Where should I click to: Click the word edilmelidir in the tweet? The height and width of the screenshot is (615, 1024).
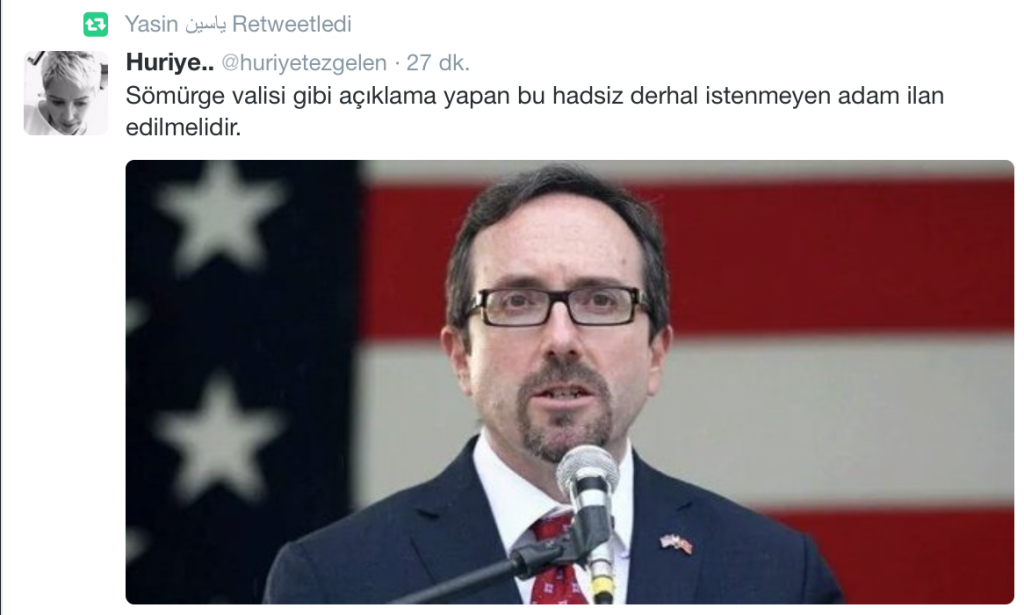[x=181, y=127]
